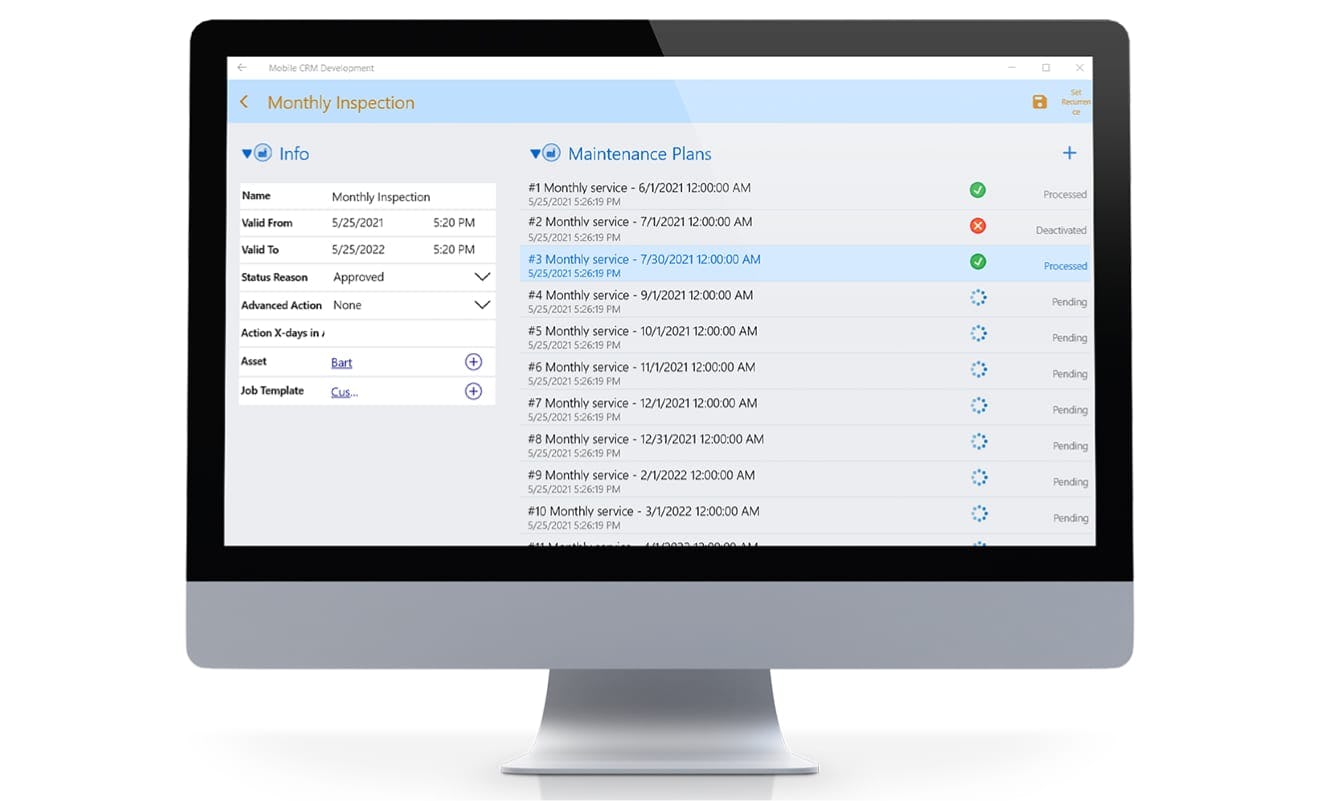
Task: Click the Save icon in the toolbar
Action: (x=1040, y=101)
